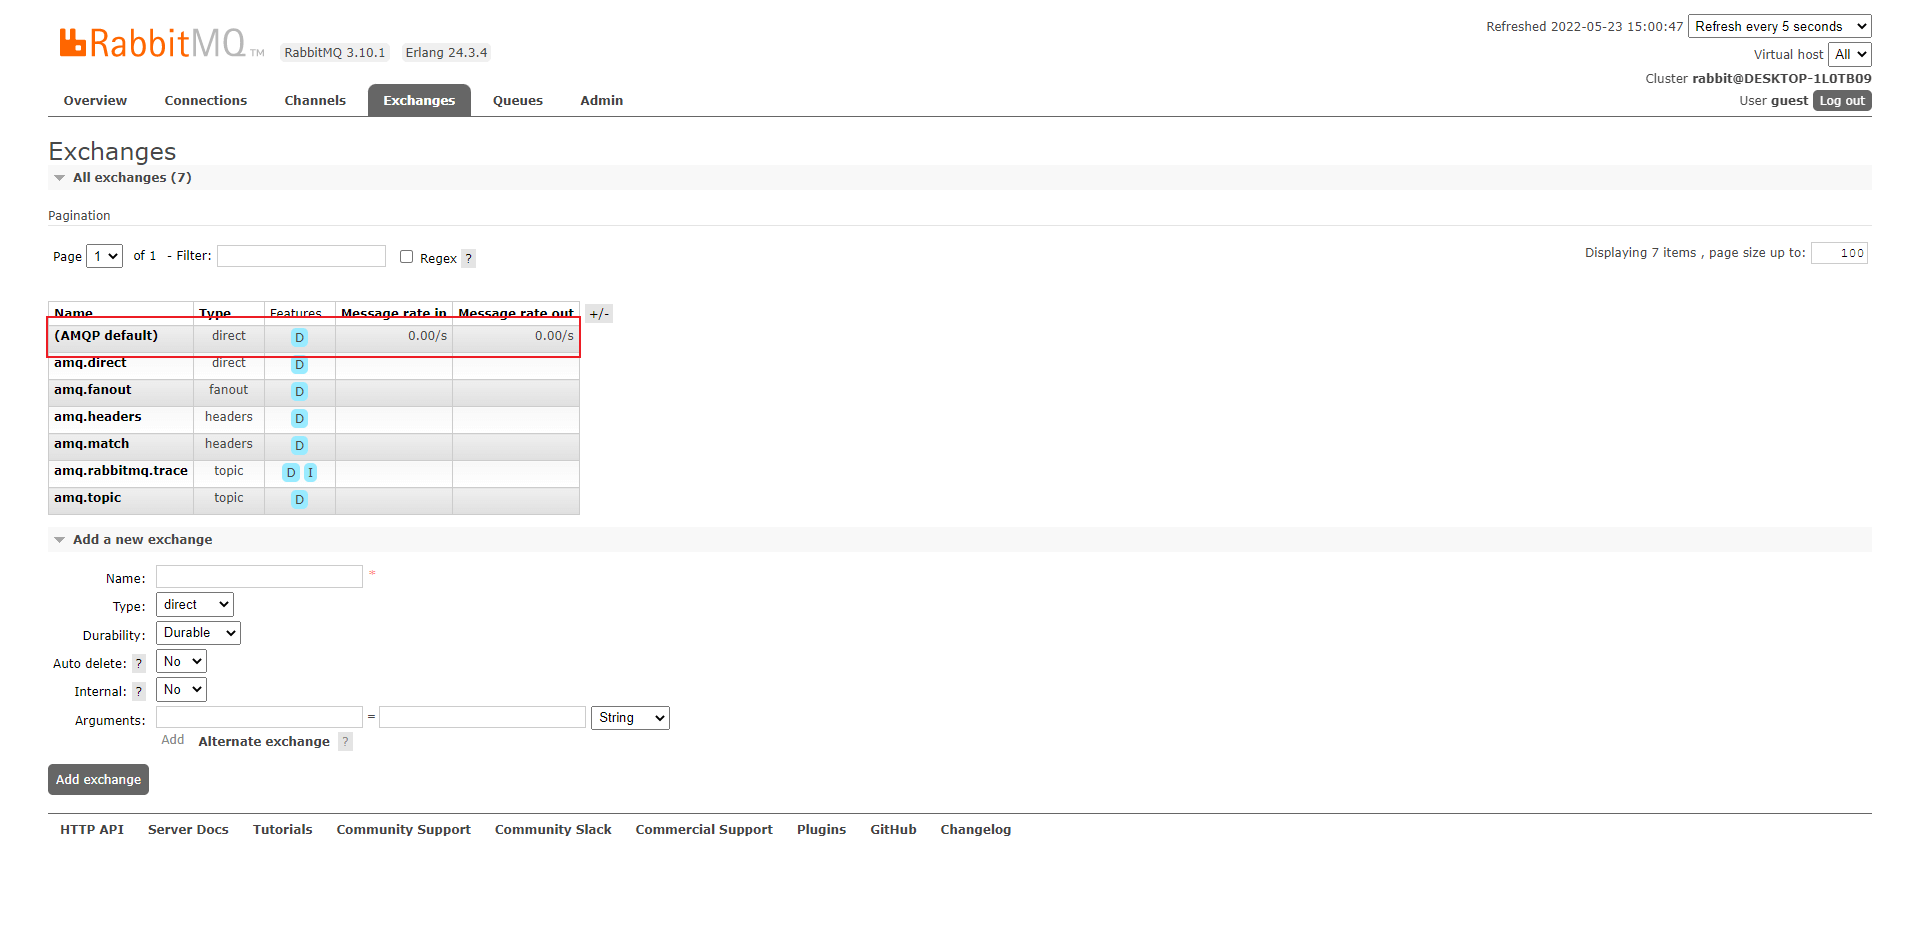The width and height of the screenshot is (1920, 929).
Task: Open Internal help question mark
Action: tap(139, 691)
